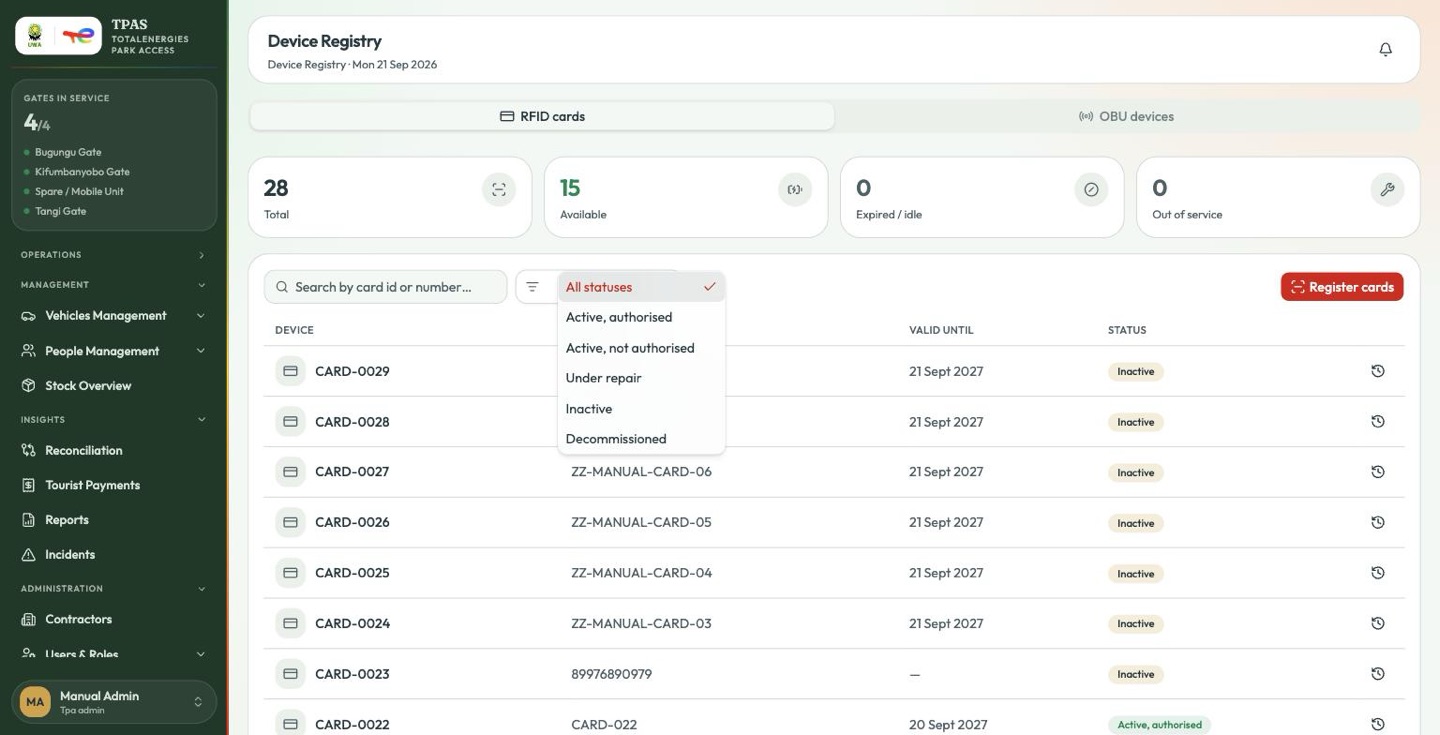Click the filter icon next to the search box
The image size is (1440, 735).
coord(532,287)
